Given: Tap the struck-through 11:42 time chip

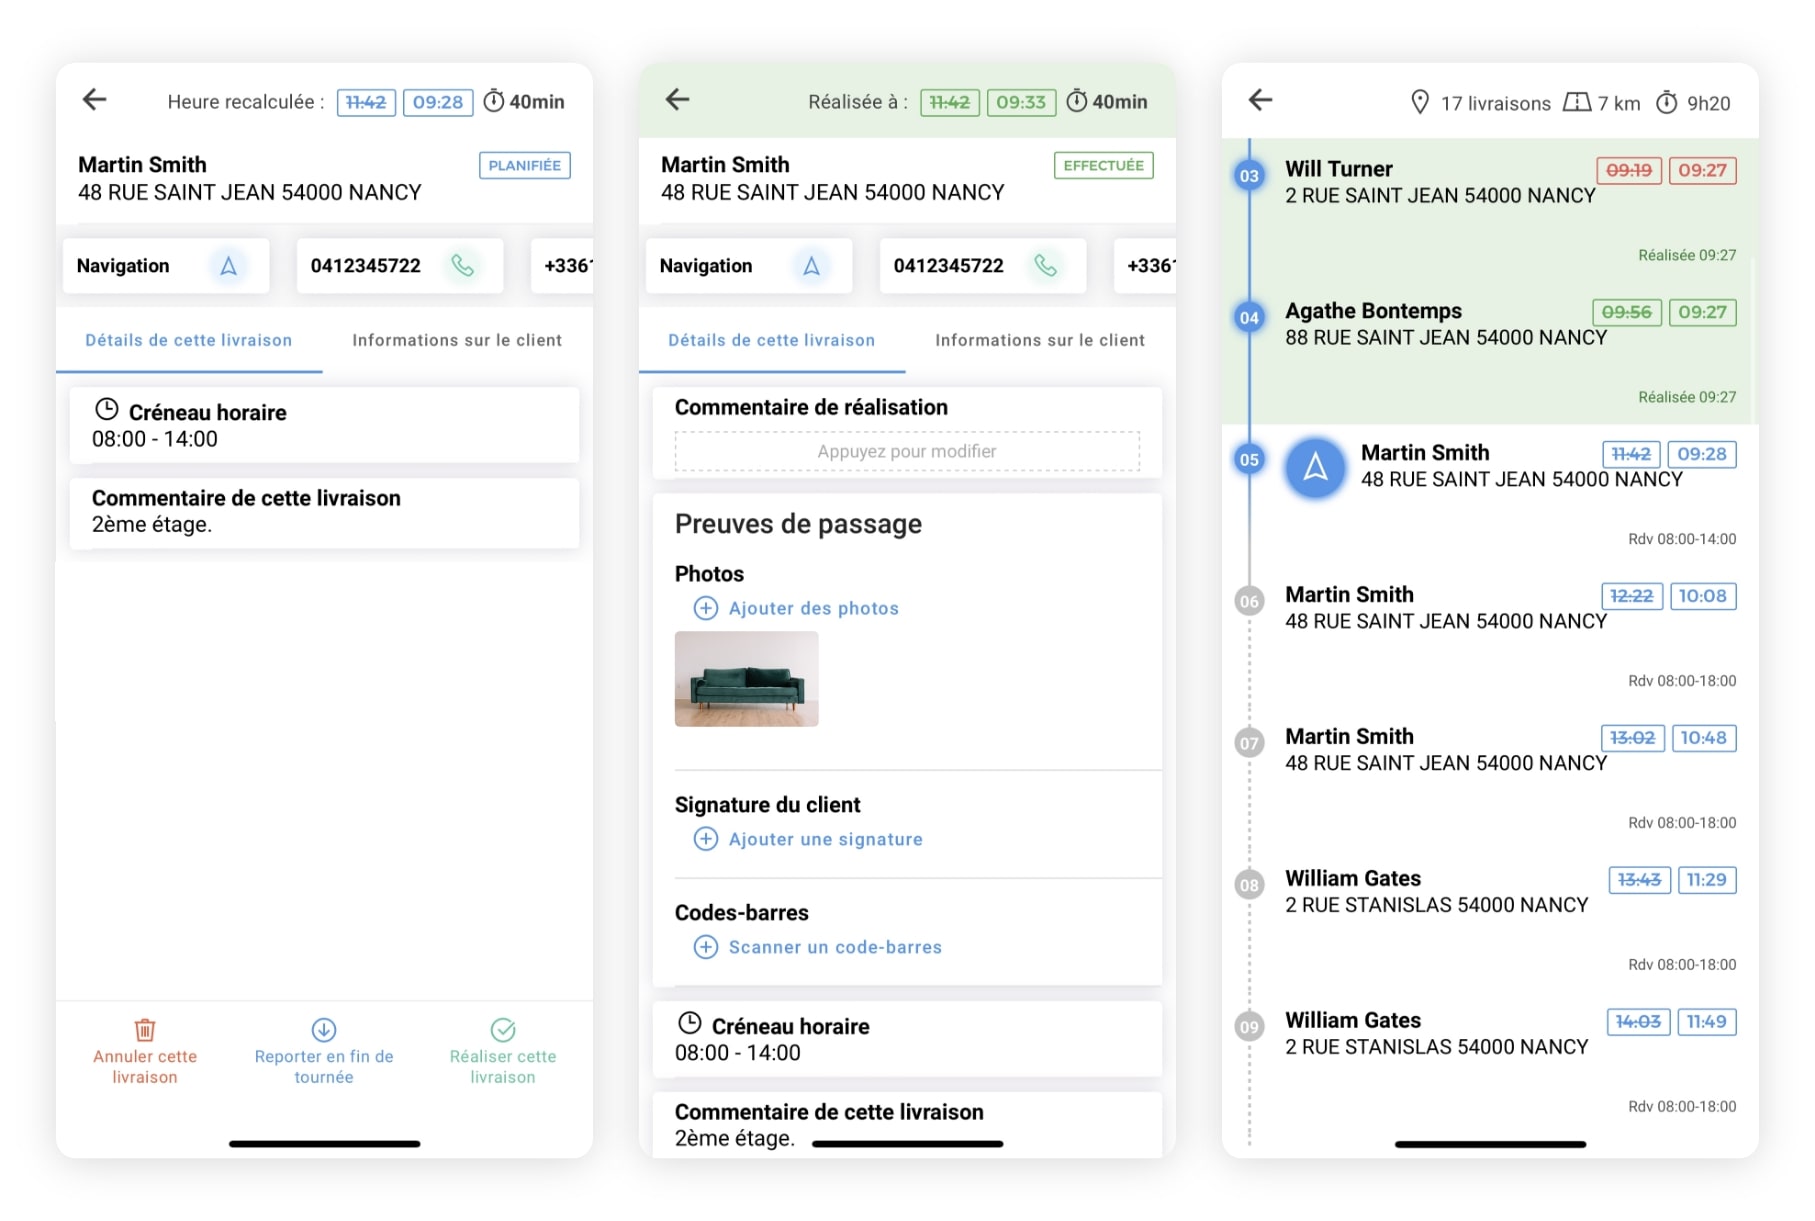Looking at the screenshot, I should pyautogui.click(x=365, y=102).
